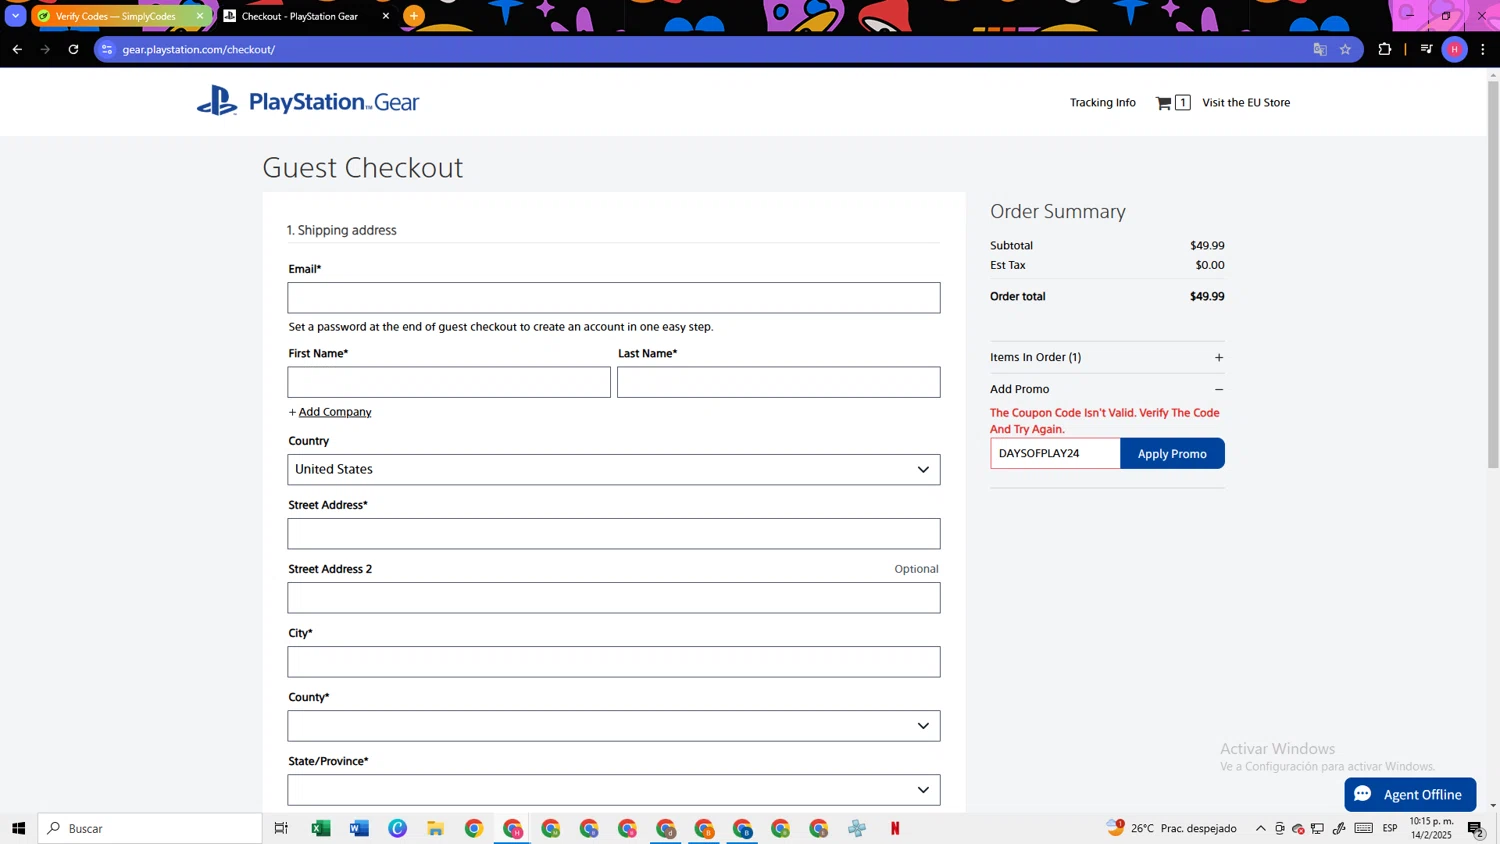This screenshot has width=1500, height=844.
Task: Click the browser address bar URL
Action: [x=199, y=49]
